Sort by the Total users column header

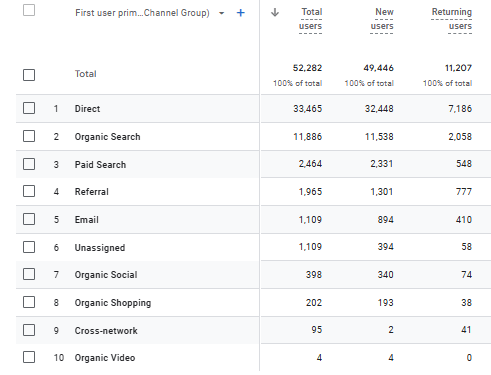click(x=311, y=19)
